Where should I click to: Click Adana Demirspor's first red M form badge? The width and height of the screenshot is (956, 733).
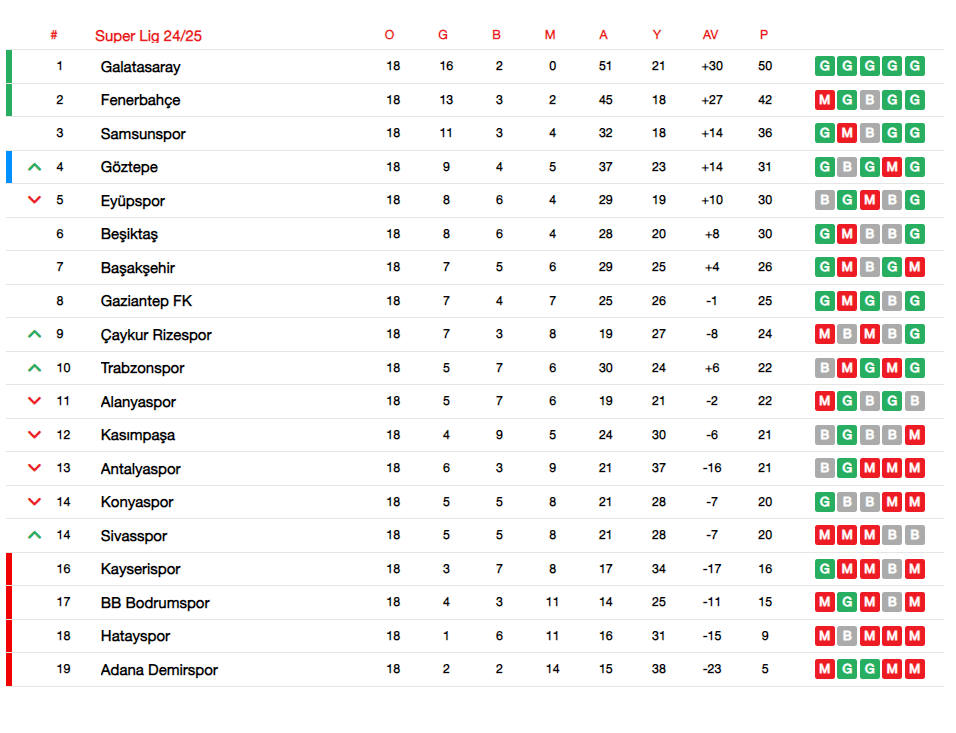(825, 669)
